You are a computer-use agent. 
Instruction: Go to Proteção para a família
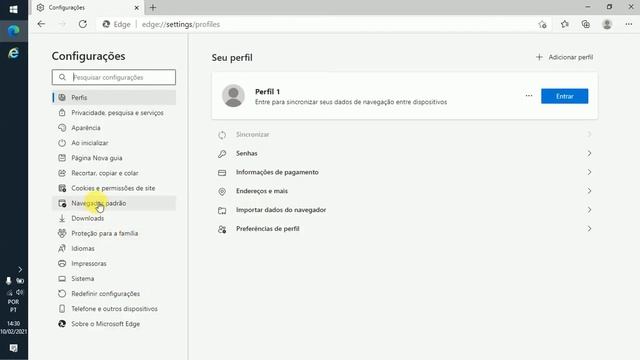tap(114, 233)
